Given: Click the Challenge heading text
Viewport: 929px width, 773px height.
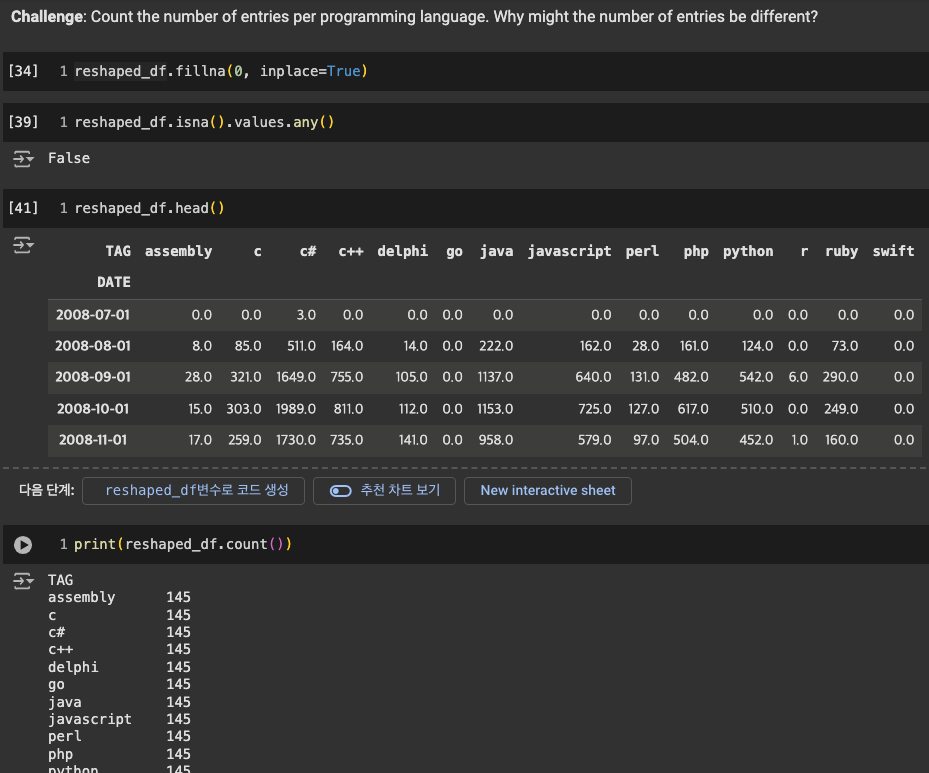Looking at the screenshot, I should (x=414, y=17).
